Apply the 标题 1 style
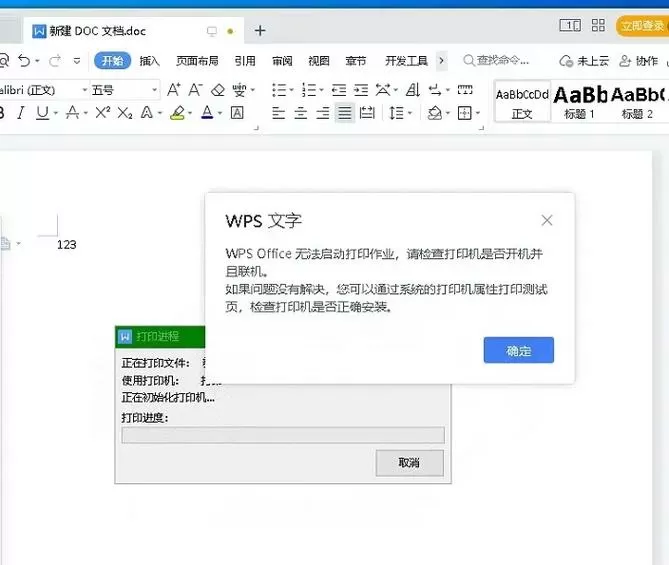The height and width of the screenshot is (565, 669). pyautogui.click(x=579, y=102)
